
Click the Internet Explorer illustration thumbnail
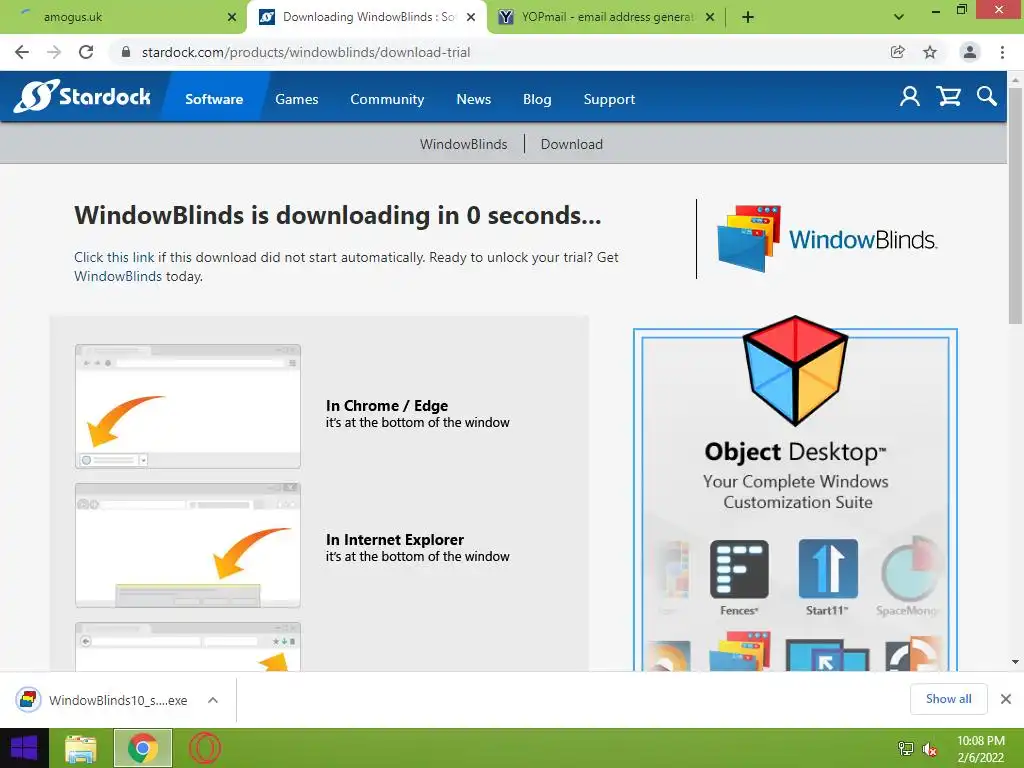click(188, 545)
